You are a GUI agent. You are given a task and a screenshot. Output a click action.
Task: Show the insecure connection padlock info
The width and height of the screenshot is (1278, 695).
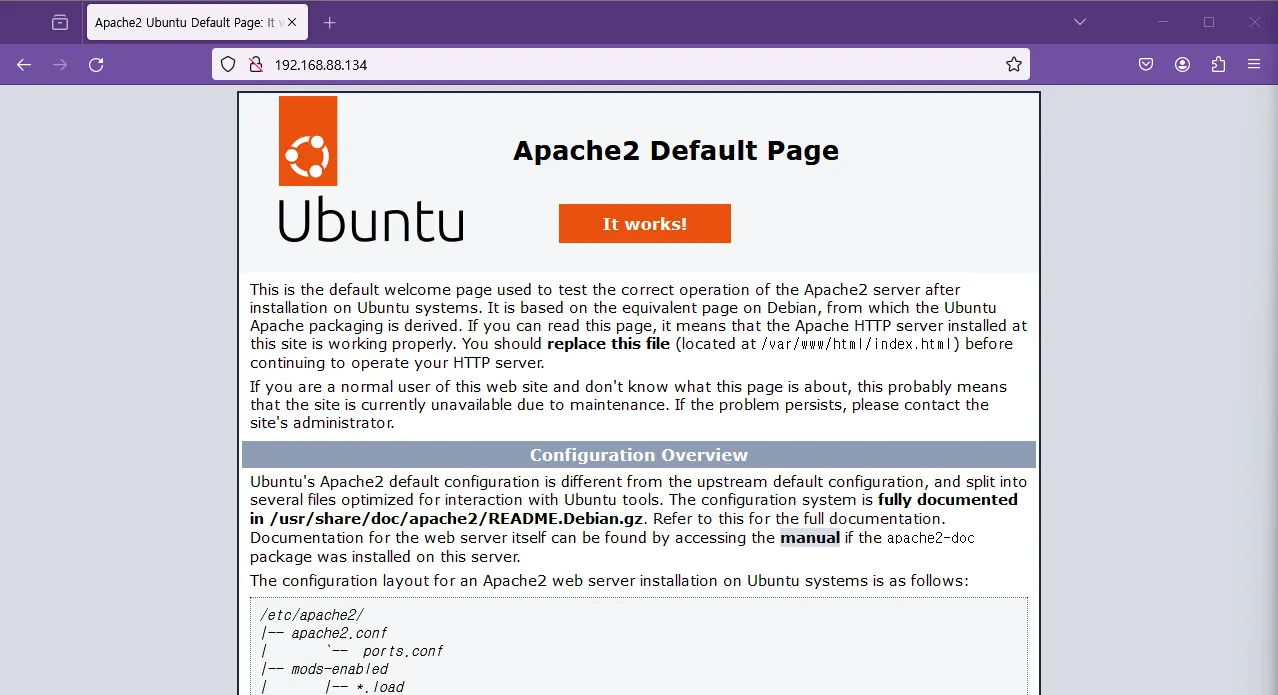pyautogui.click(x=255, y=64)
